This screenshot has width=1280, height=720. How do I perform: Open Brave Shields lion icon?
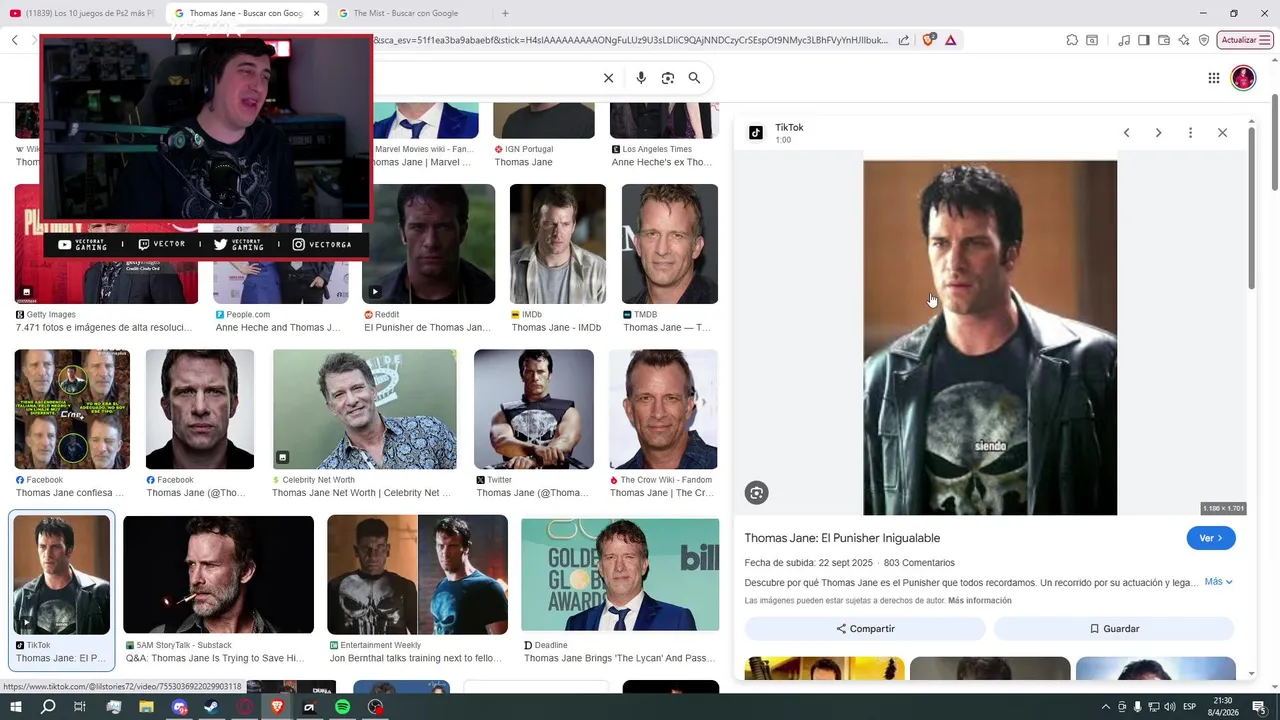point(928,40)
